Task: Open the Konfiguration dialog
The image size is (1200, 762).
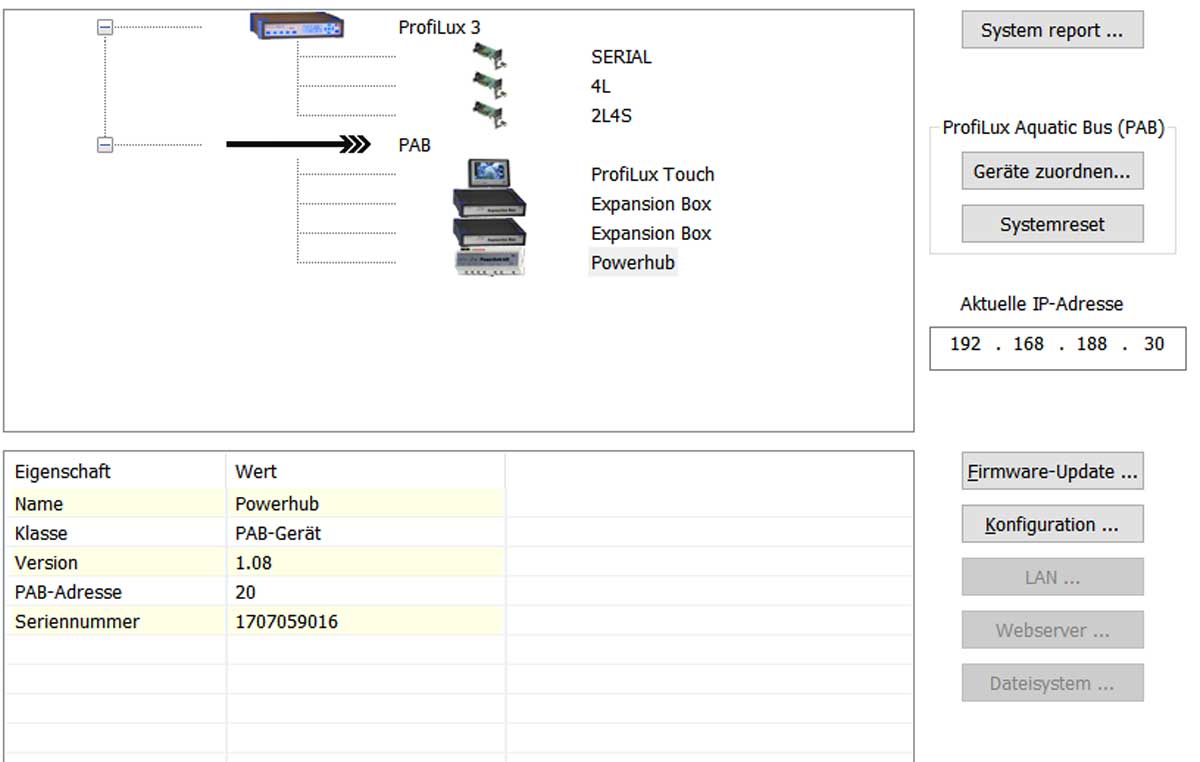Action: coord(1052,525)
